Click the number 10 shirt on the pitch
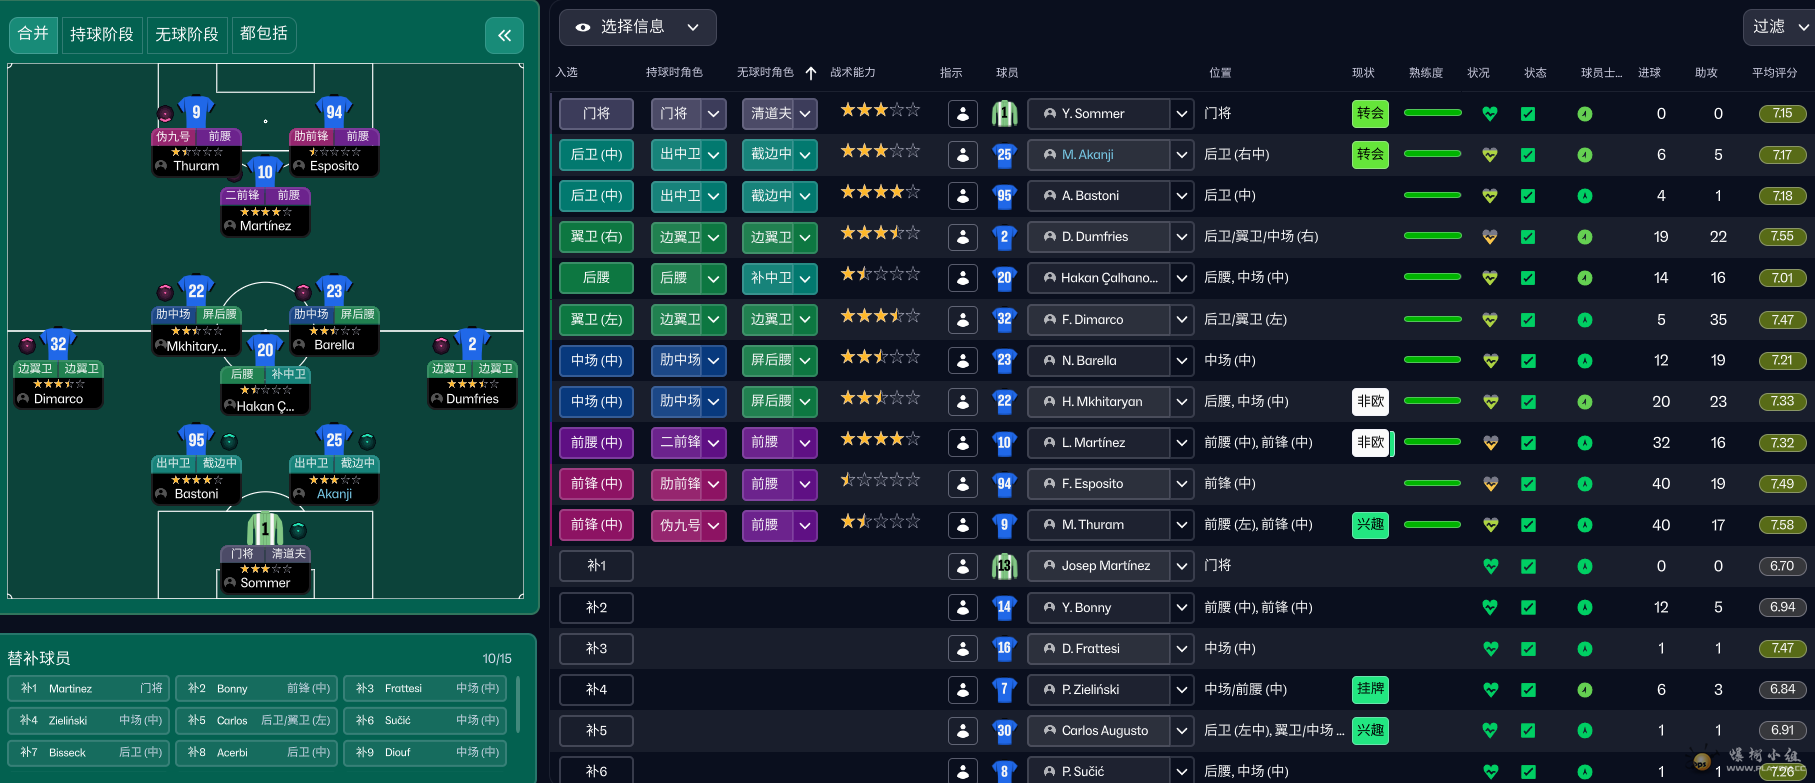The image size is (1815, 783). 265,171
